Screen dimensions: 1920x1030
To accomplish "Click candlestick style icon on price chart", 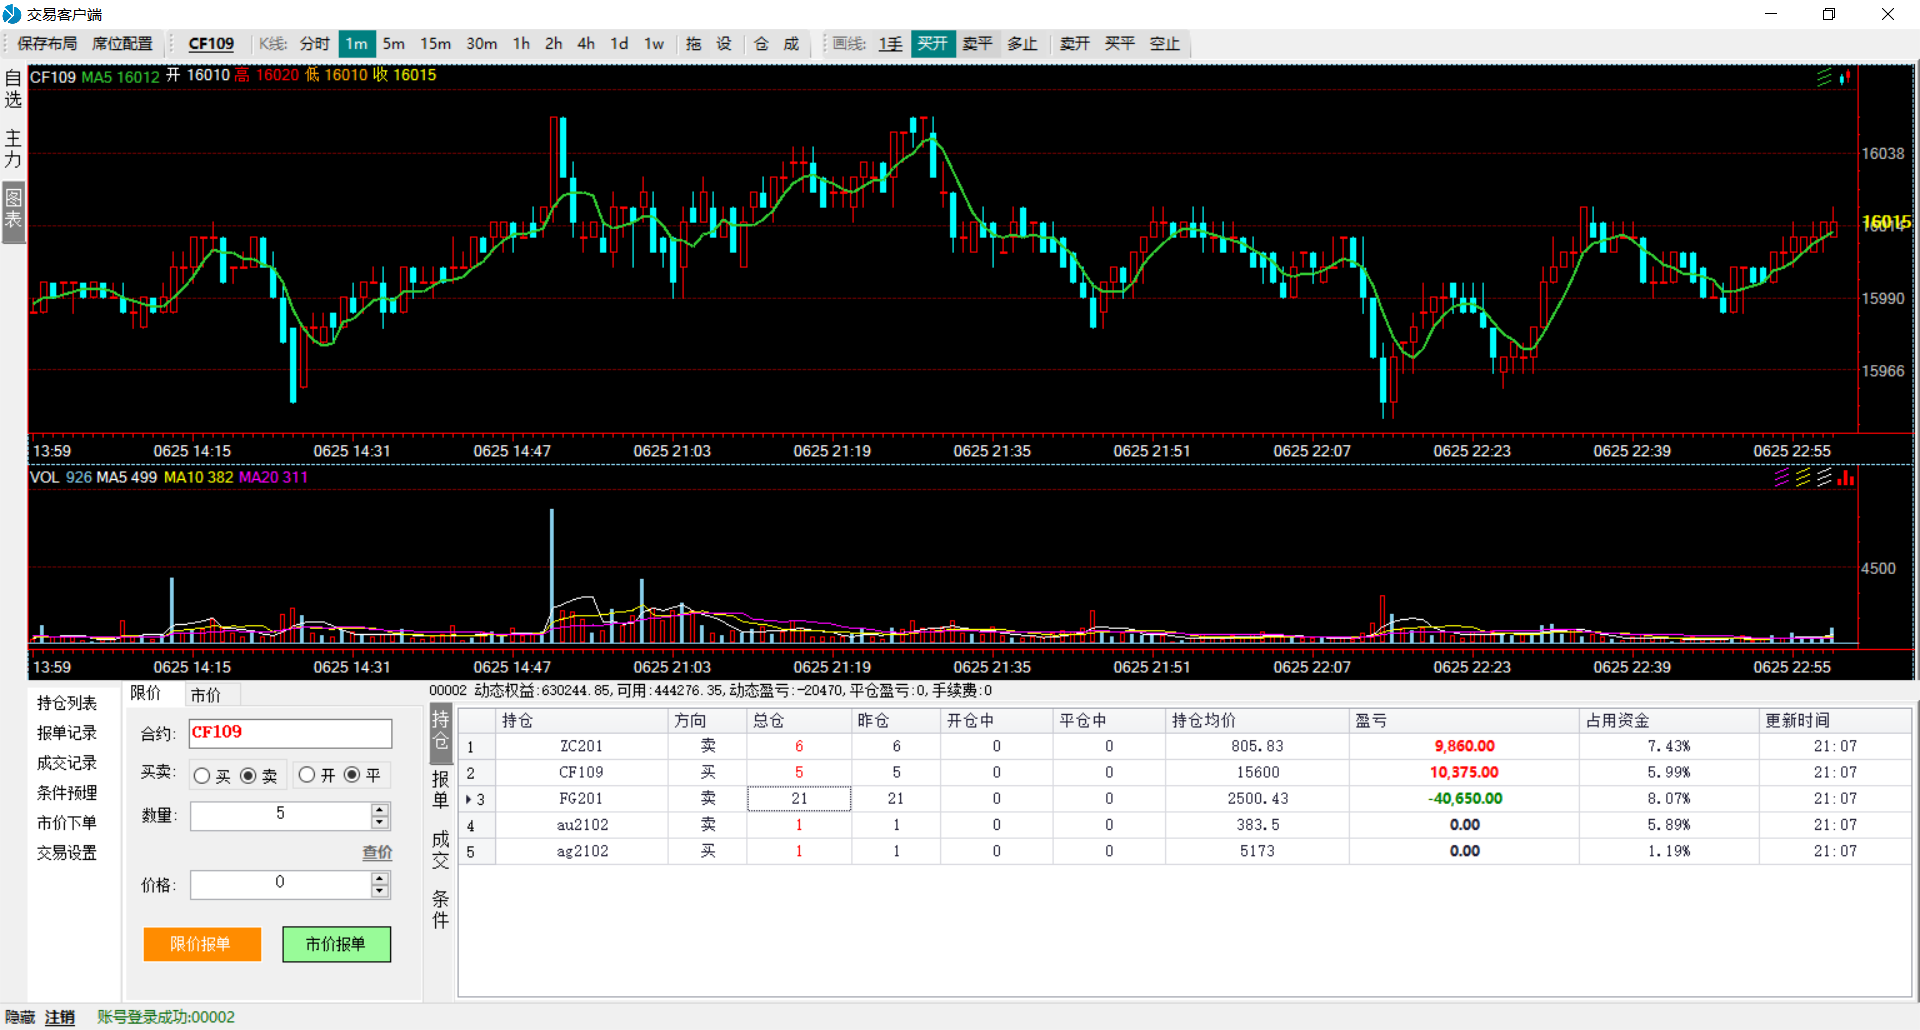I will point(1845,77).
